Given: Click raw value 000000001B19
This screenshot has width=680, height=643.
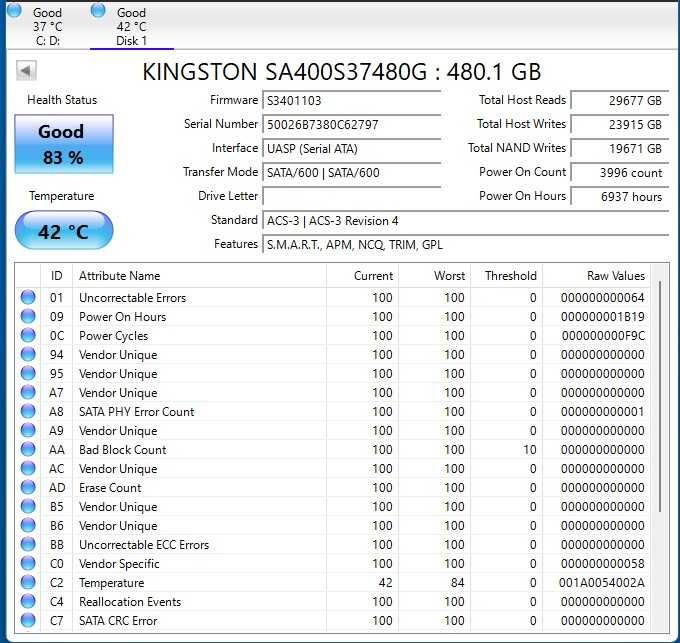Looking at the screenshot, I should [602, 317].
